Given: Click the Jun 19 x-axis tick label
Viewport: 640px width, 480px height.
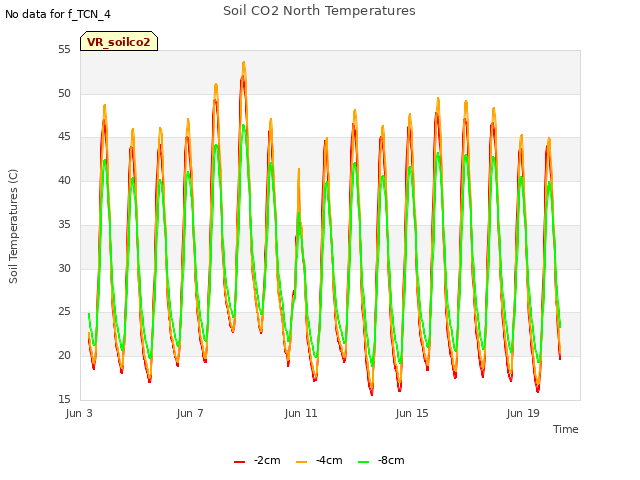Looking at the screenshot, I should (523, 413).
